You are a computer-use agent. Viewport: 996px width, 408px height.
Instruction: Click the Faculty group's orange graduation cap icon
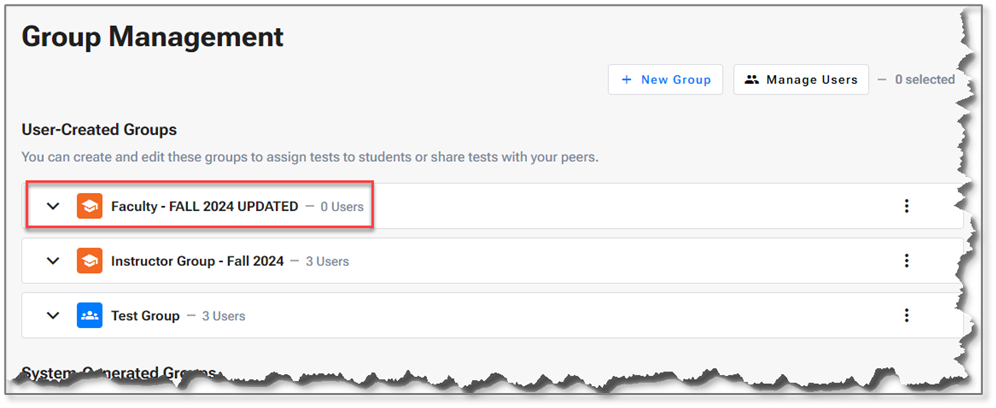[x=89, y=206]
